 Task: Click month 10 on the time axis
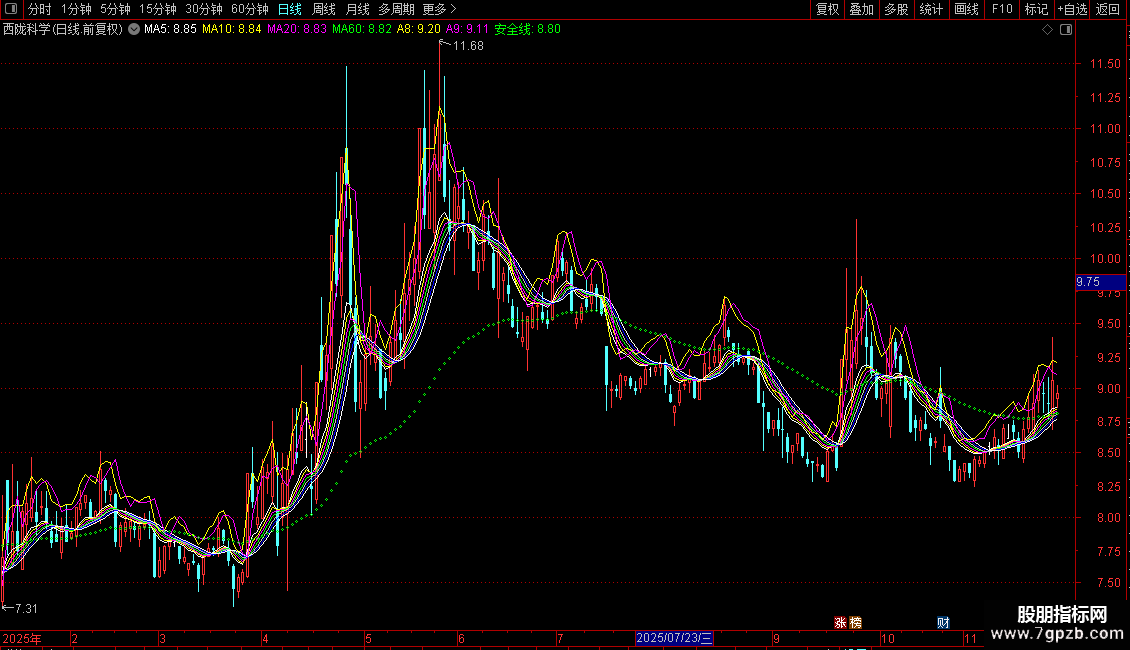pos(888,638)
